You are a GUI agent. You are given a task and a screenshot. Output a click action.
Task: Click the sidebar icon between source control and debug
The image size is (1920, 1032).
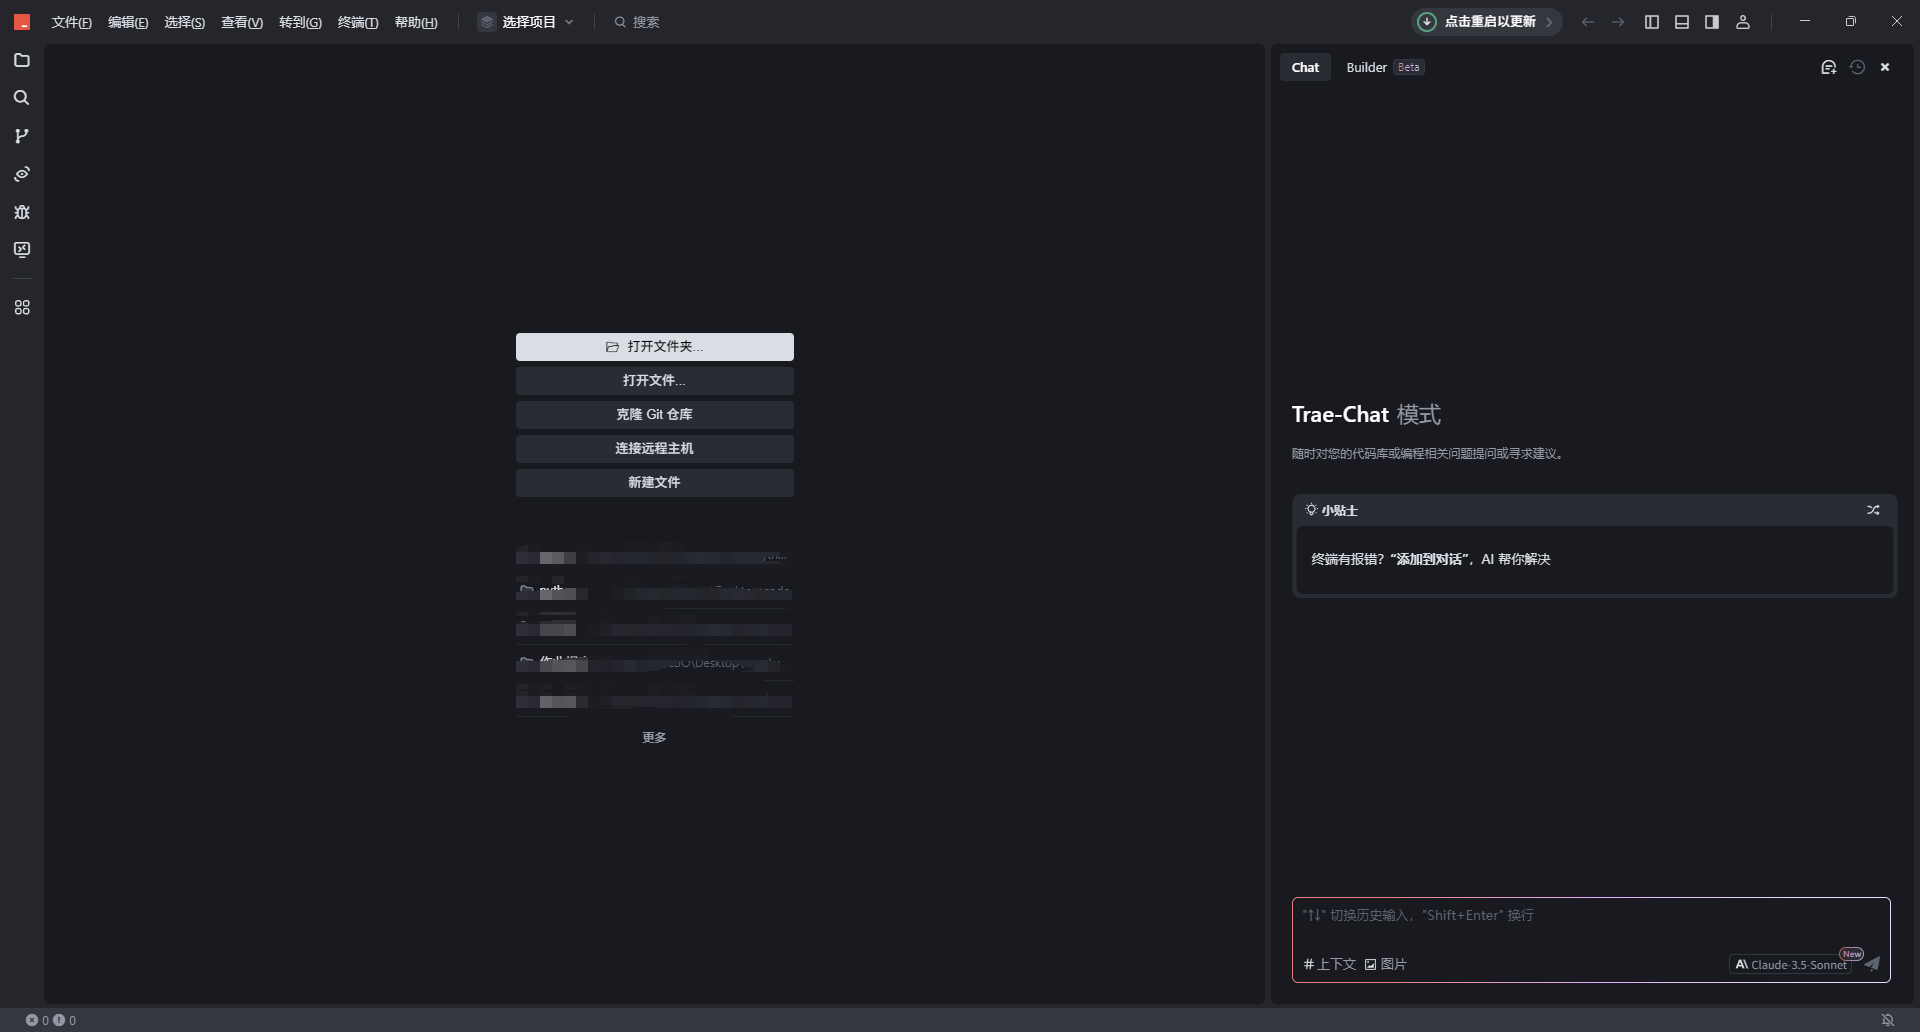(22, 174)
